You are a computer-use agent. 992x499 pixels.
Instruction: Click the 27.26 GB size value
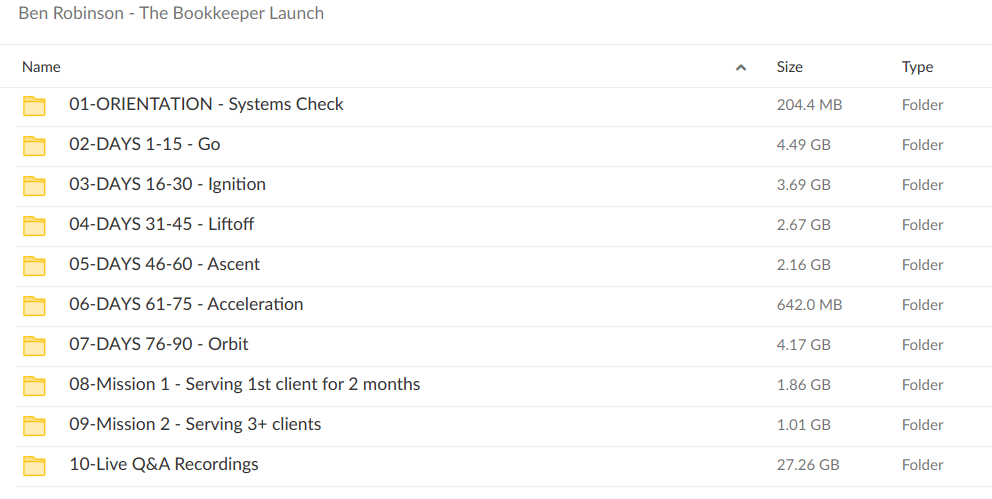807,465
